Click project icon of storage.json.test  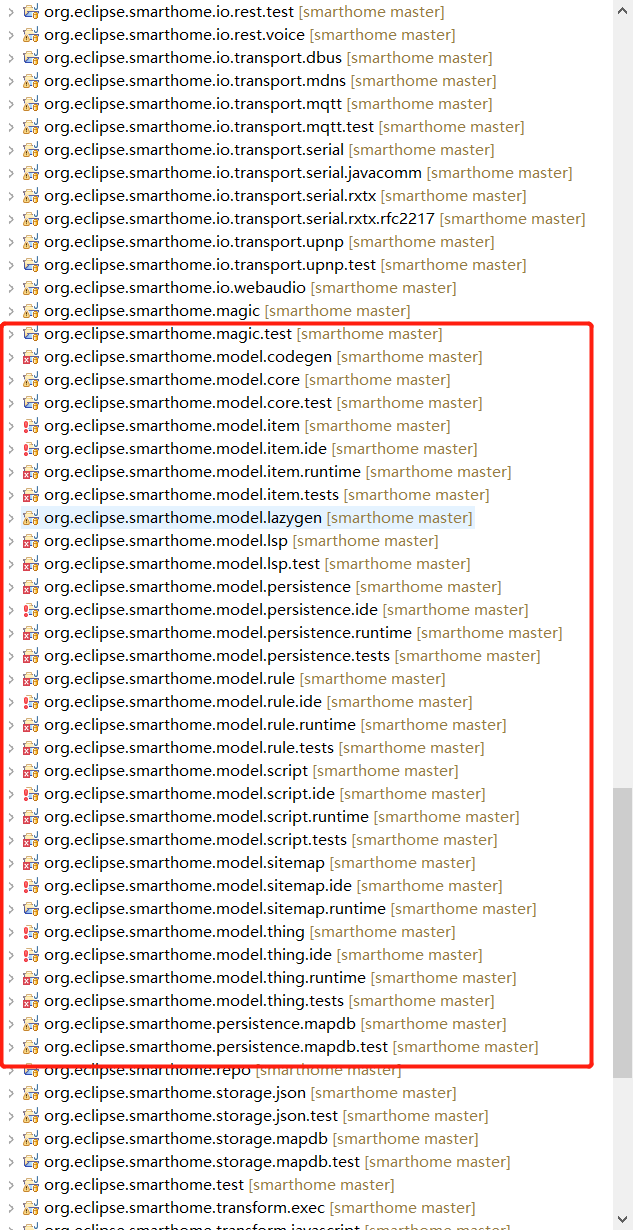[31, 1116]
